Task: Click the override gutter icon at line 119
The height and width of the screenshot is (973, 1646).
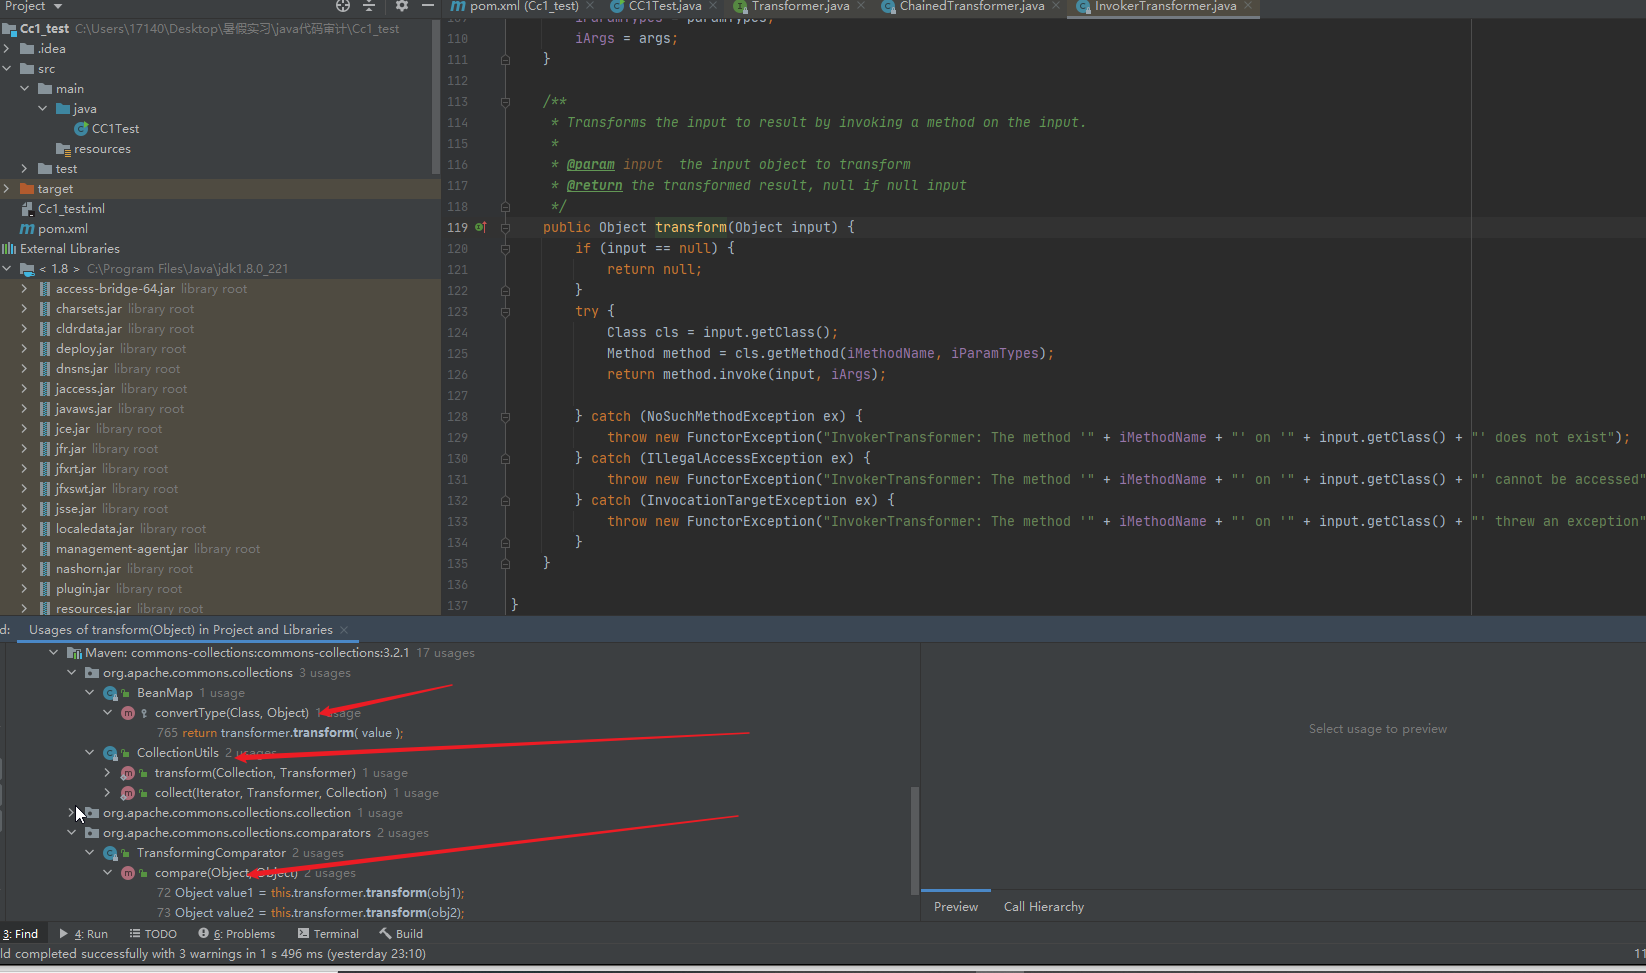Action: coord(480,227)
